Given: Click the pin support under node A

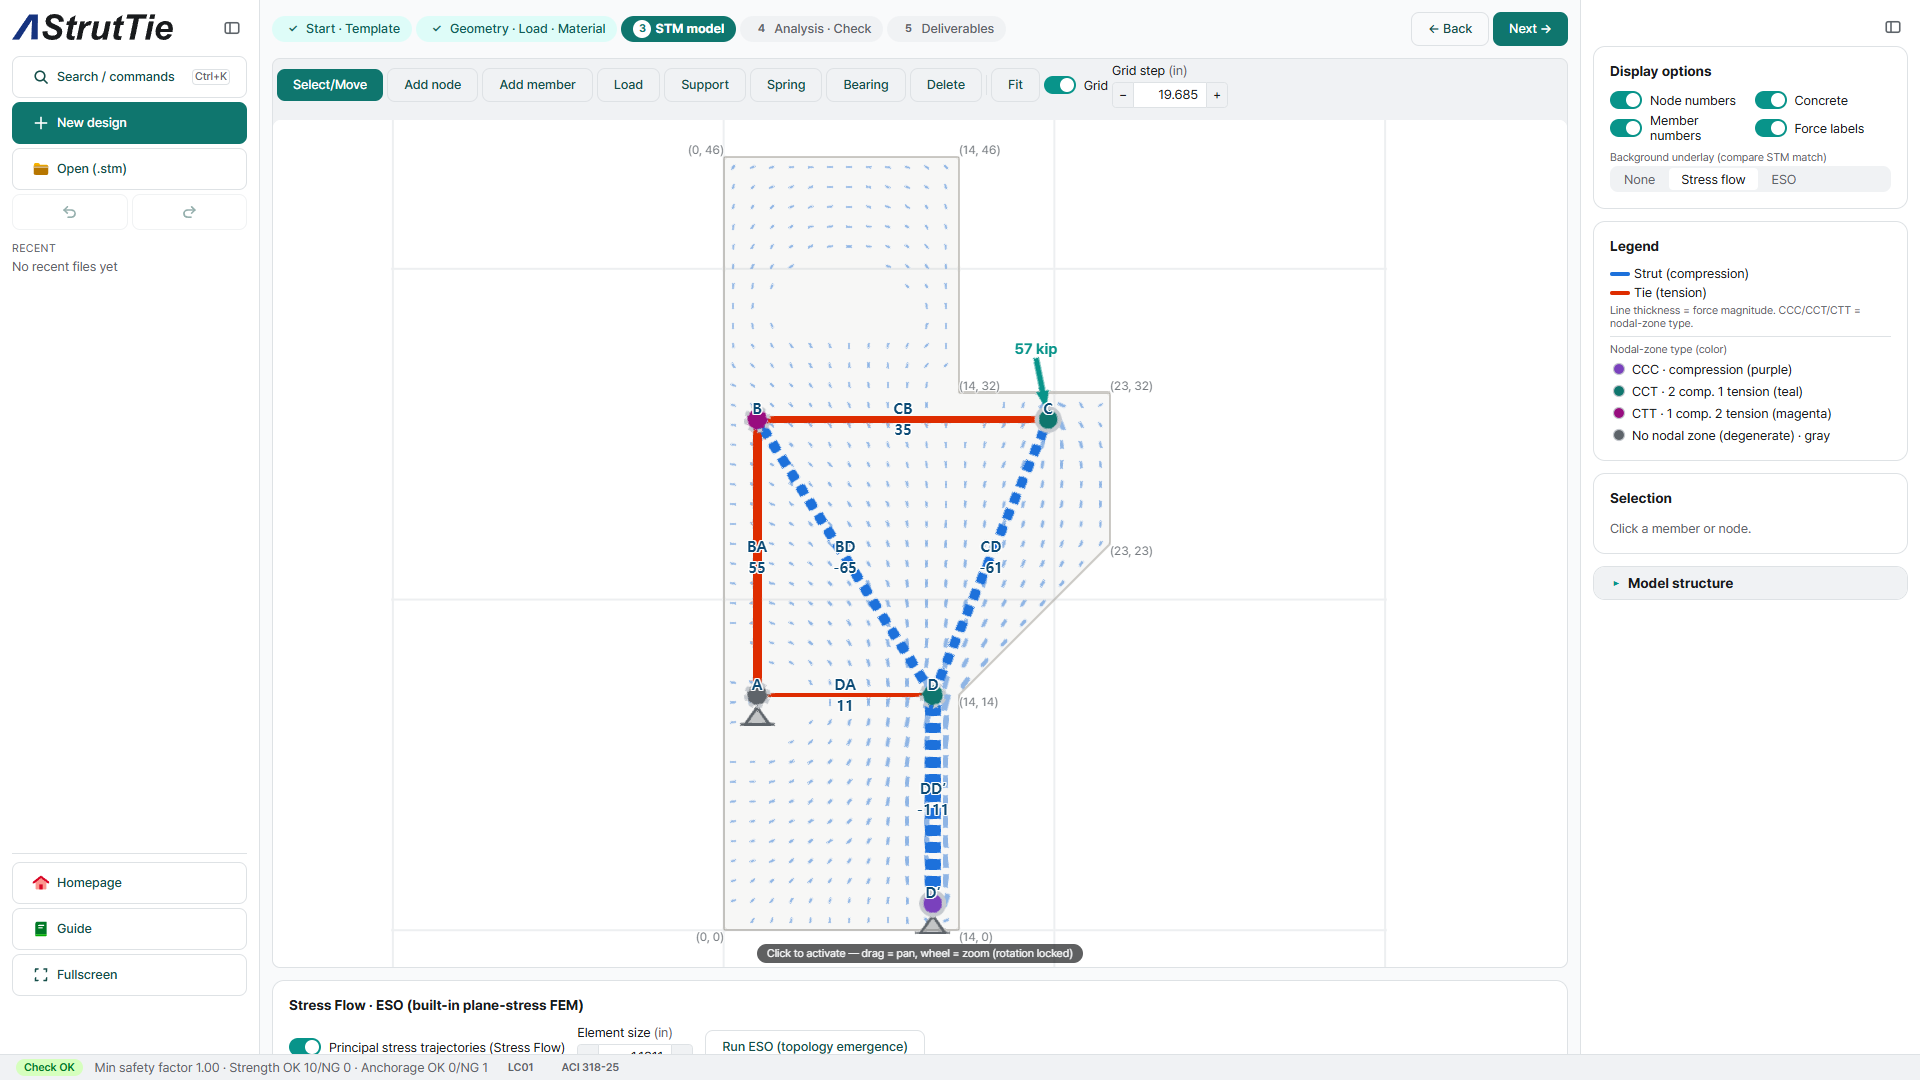Looking at the screenshot, I should (x=757, y=716).
